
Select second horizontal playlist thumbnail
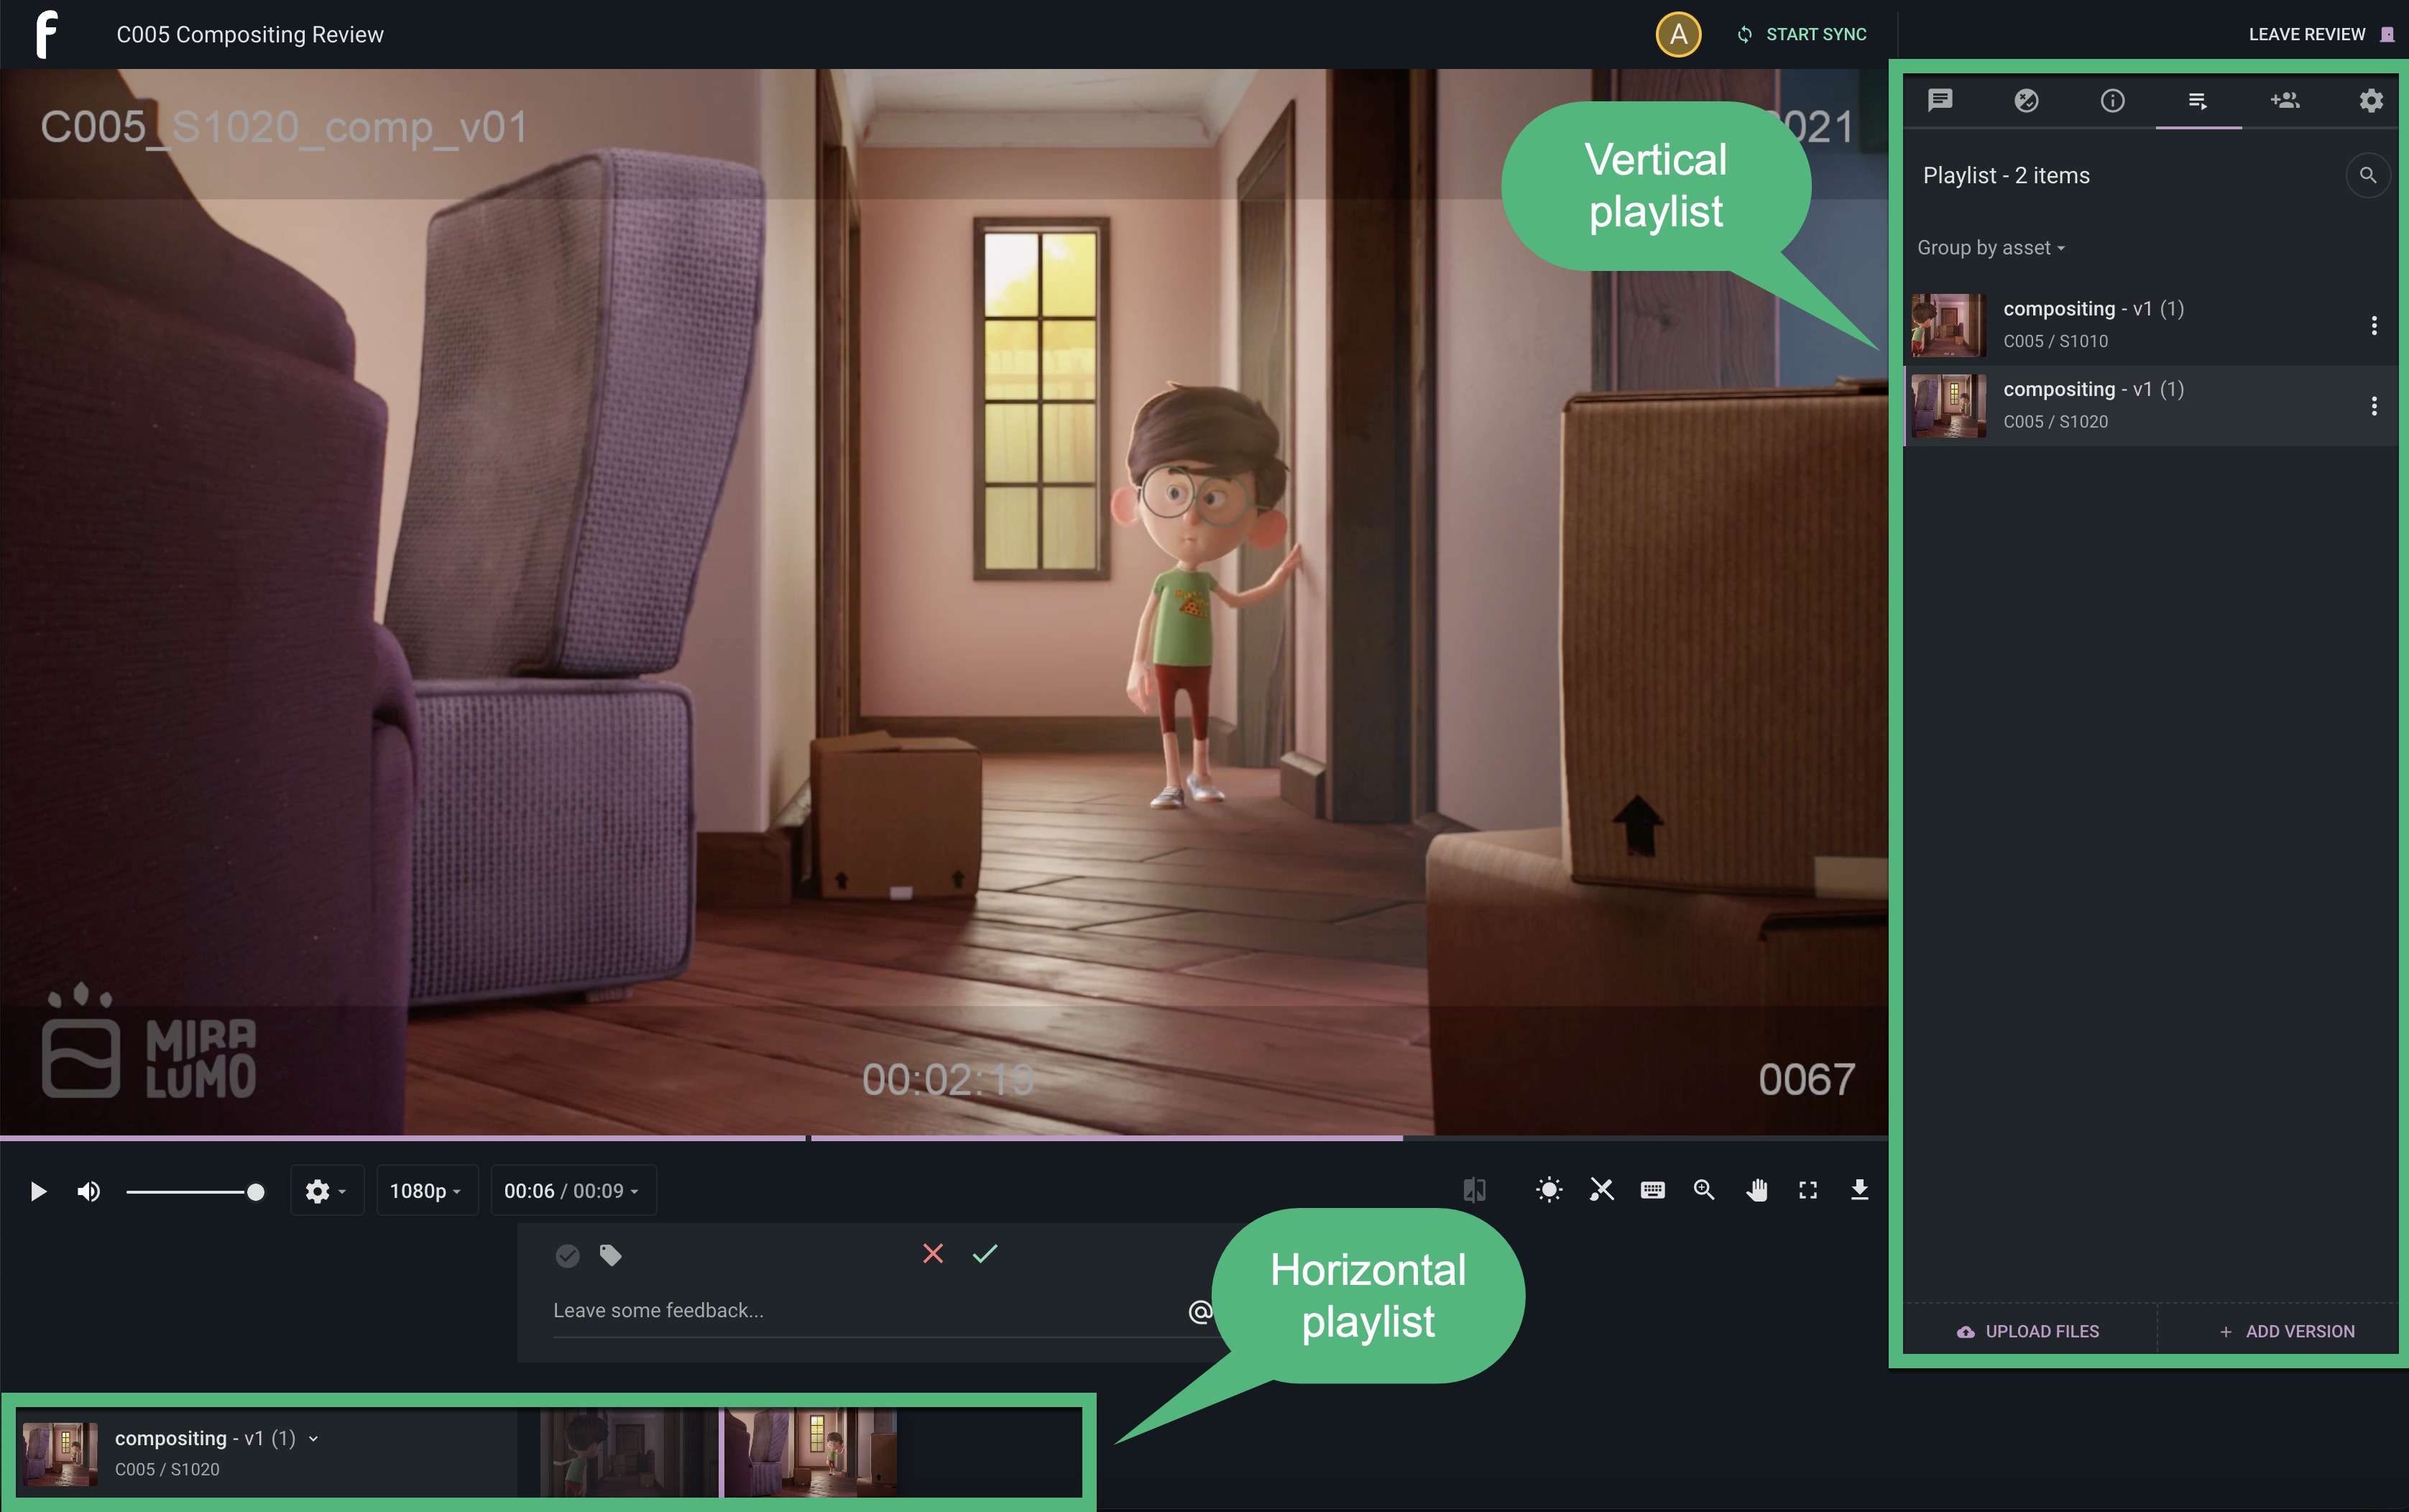pyautogui.click(x=810, y=1453)
